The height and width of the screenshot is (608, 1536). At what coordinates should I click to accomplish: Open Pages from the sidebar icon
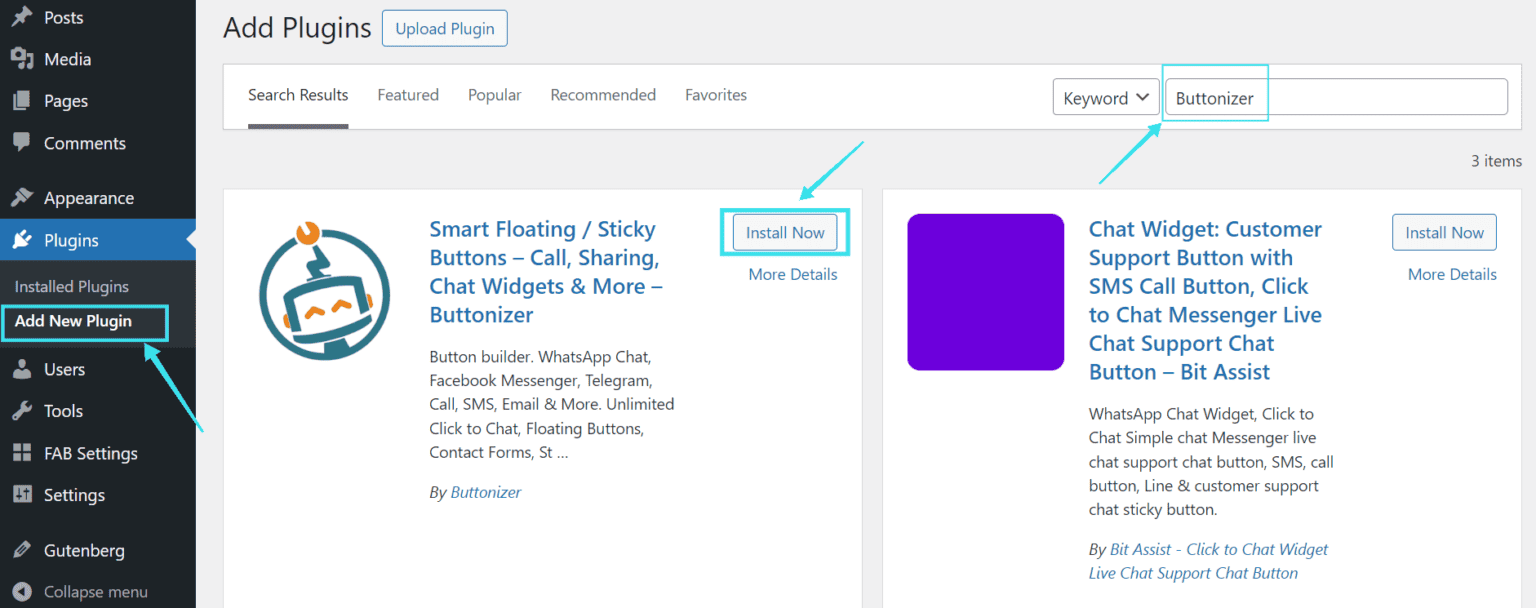click(22, 101)
